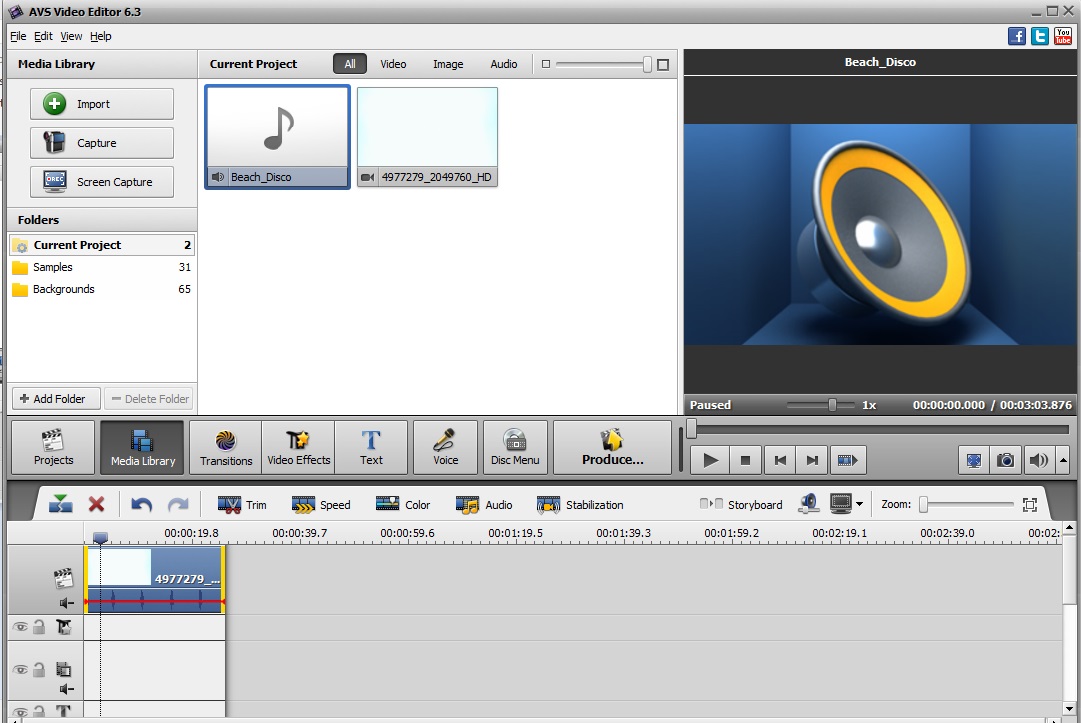Lock the text track
Viewport: 1081px width, 723px height.
coord(41,711)
